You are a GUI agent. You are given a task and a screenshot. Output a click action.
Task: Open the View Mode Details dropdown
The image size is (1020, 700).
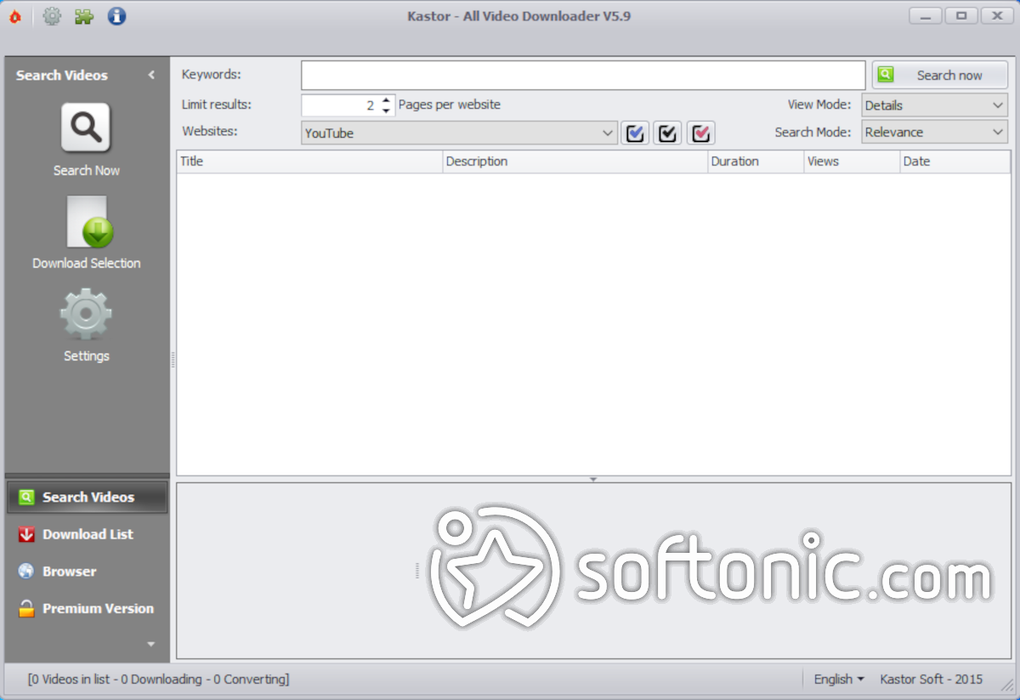pyautogui.click(x=935, y=105)
